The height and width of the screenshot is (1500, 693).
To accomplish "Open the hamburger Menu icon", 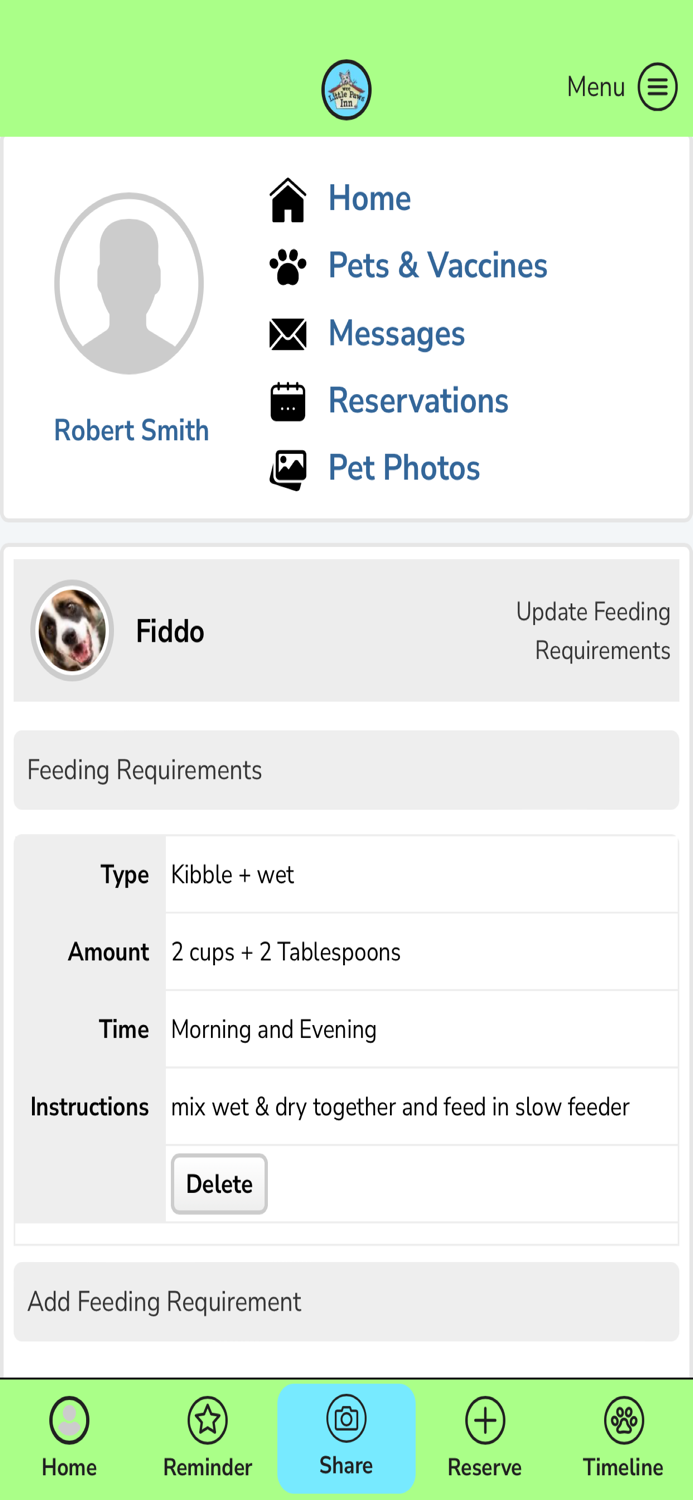I will [x=657, y=87].
